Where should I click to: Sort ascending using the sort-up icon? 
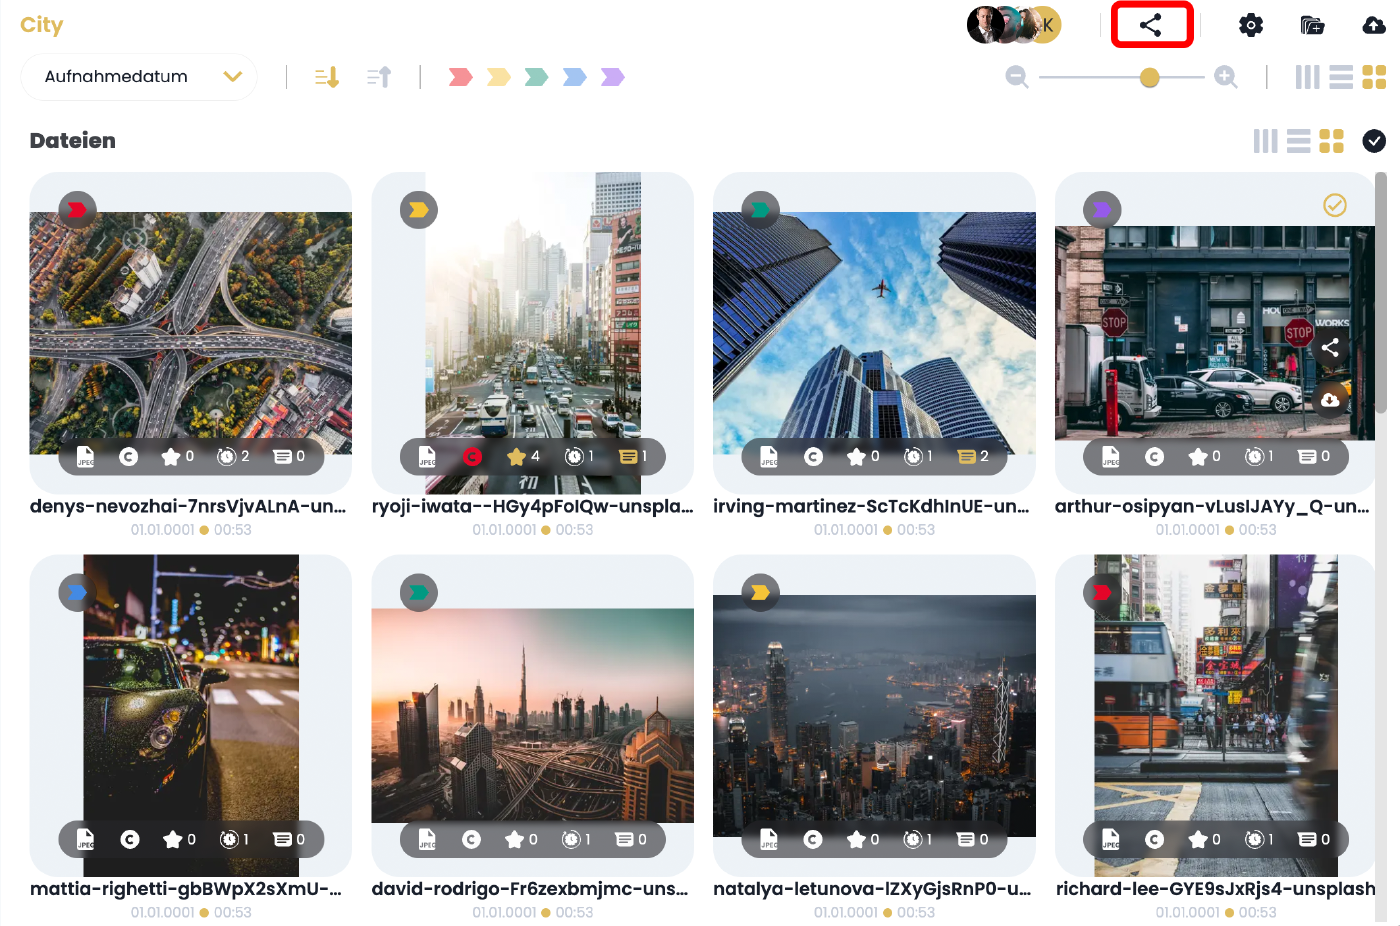[x=379, y=77]
